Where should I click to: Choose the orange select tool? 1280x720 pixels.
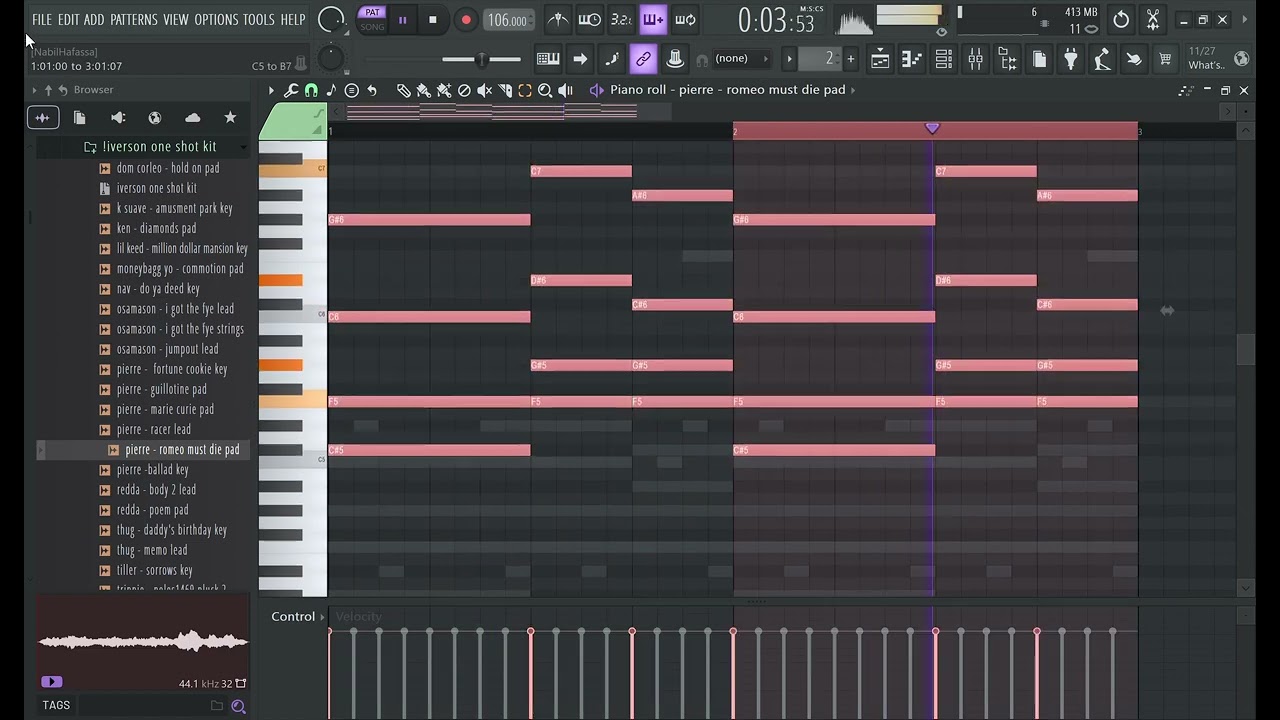(x=525, y=90)
